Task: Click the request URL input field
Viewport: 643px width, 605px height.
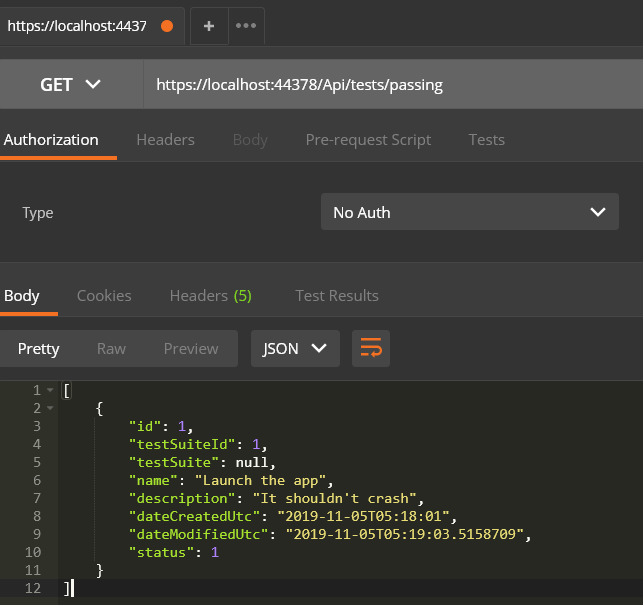Action: [x=393, y=84]
